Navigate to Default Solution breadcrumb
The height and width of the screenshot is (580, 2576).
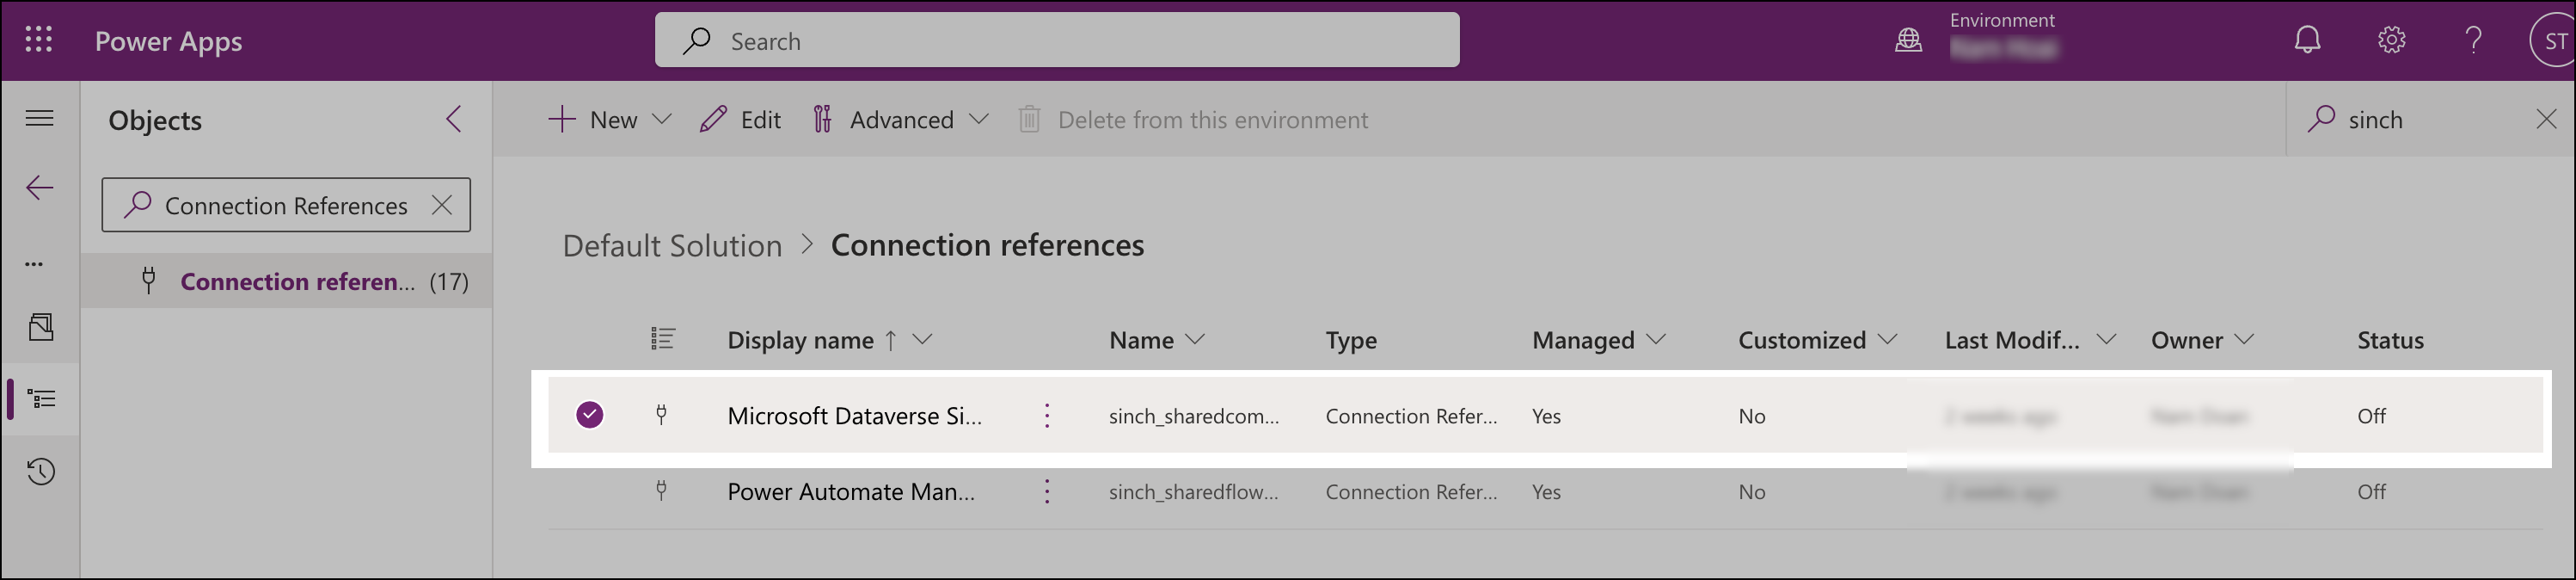pos(672,245)
